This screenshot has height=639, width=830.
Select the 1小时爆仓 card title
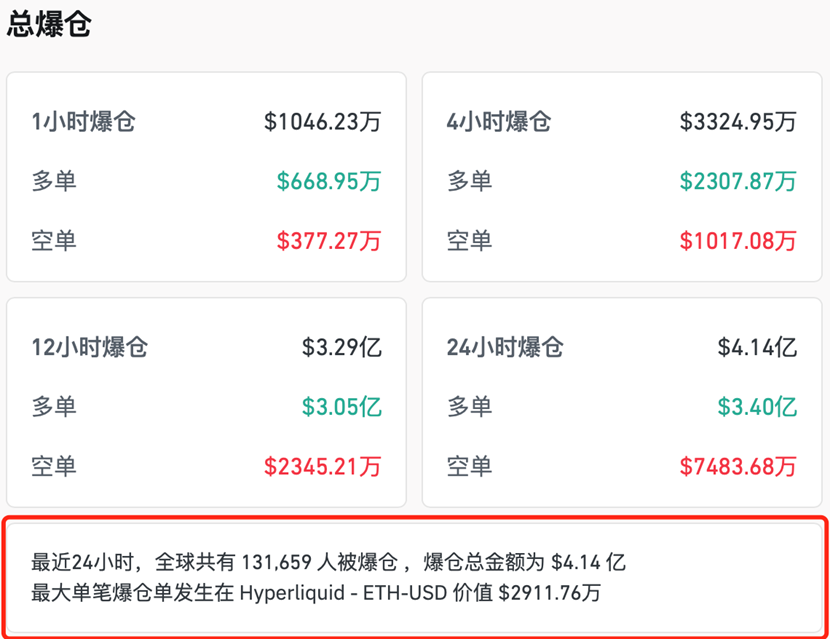point(83,122)
